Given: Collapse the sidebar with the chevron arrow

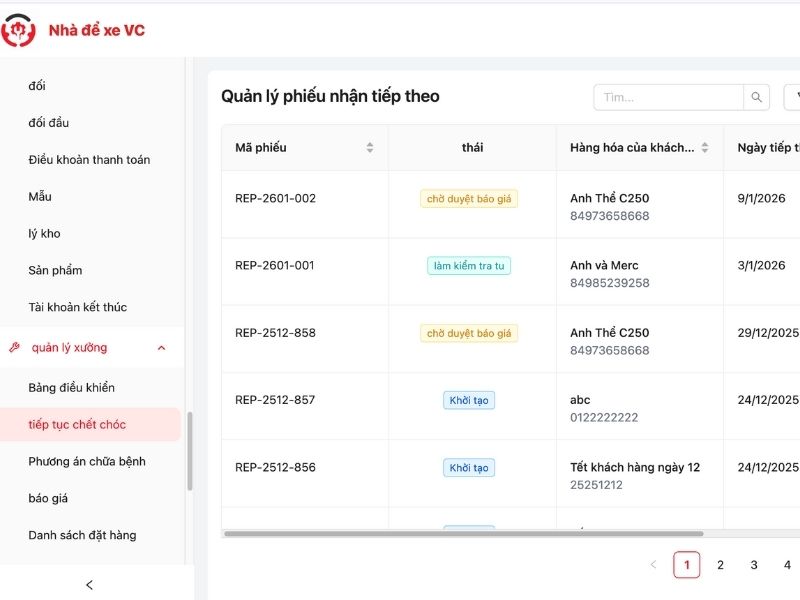Looking at the screenshot, I should pyautogui.click(x=91, y=583).
